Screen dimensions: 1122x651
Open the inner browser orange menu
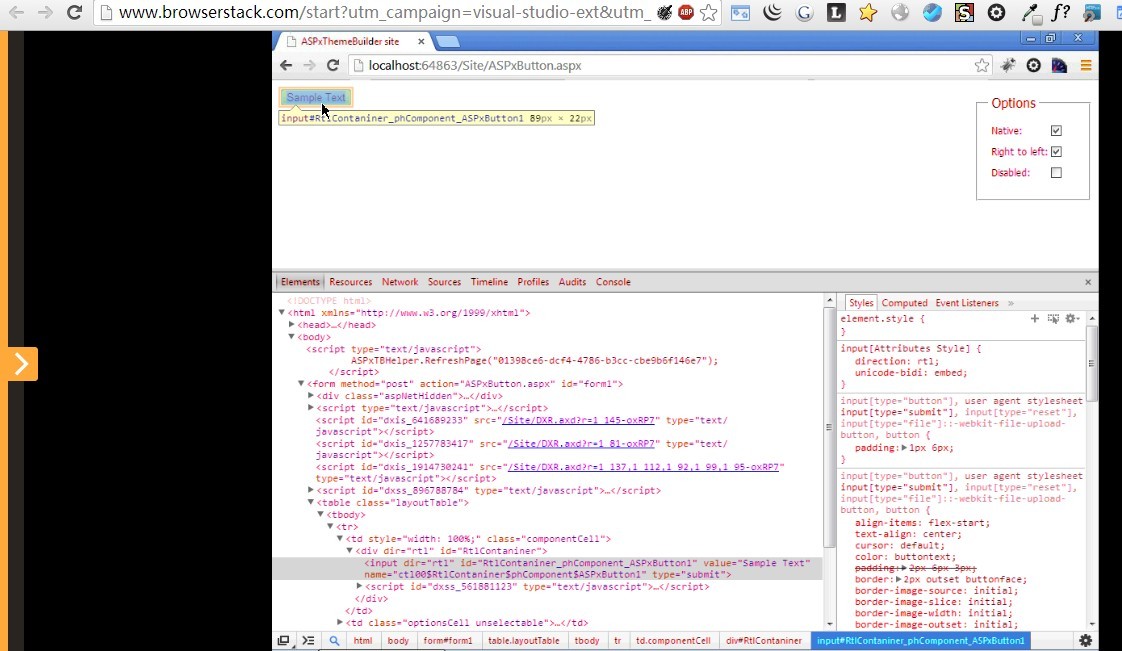1086,66
